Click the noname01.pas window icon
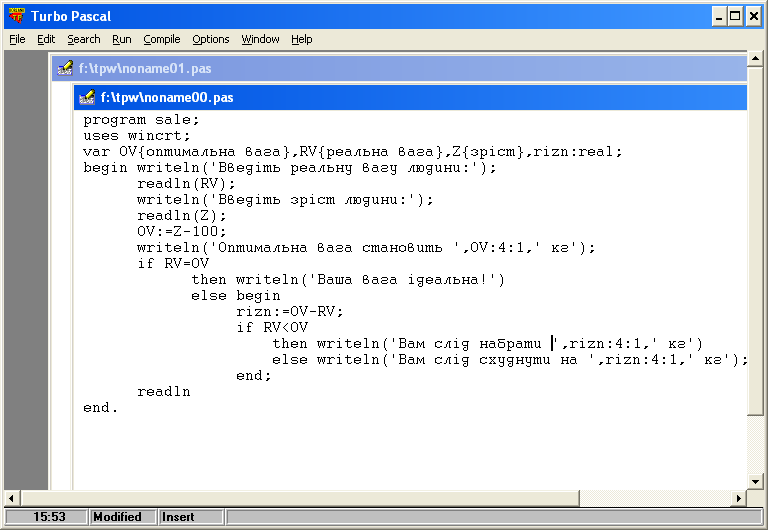 click(65, 68)
